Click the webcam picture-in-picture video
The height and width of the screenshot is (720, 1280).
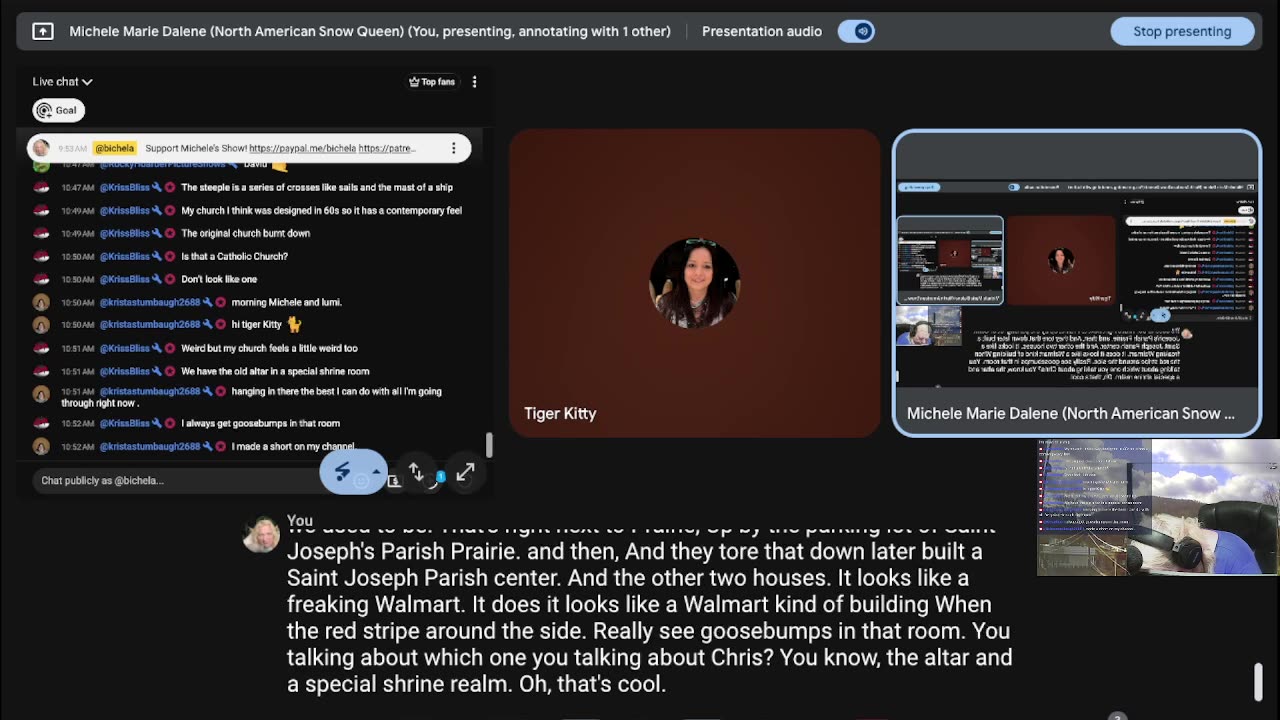[1158, 507]
